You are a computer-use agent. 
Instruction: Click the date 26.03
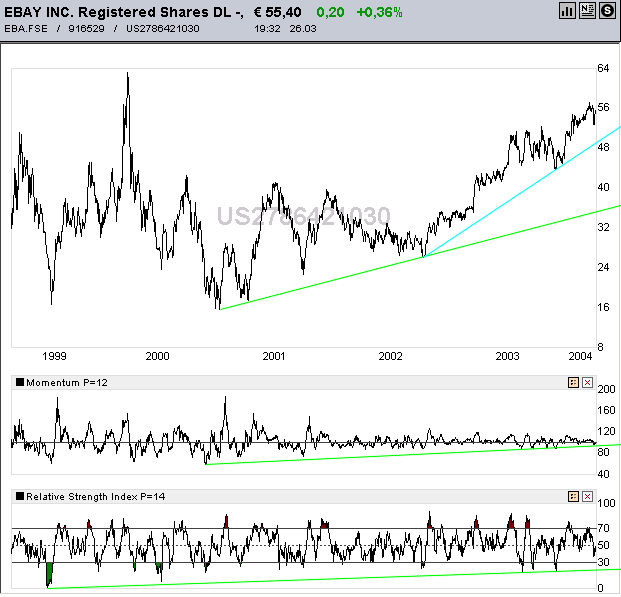point(303,29)
